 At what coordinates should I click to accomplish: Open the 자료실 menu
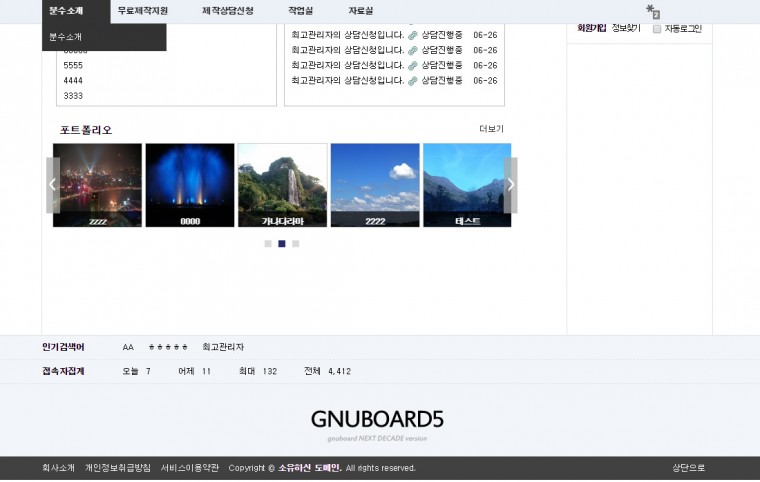click(361, 11)
